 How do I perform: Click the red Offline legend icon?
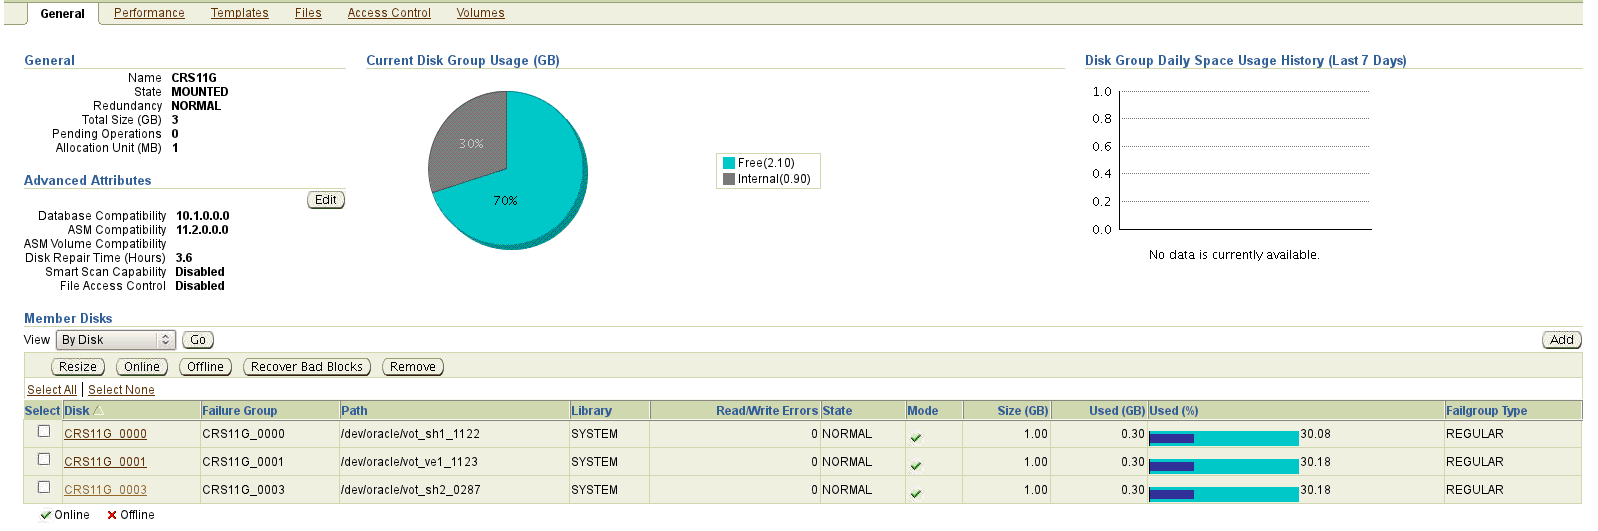[112, 515]
